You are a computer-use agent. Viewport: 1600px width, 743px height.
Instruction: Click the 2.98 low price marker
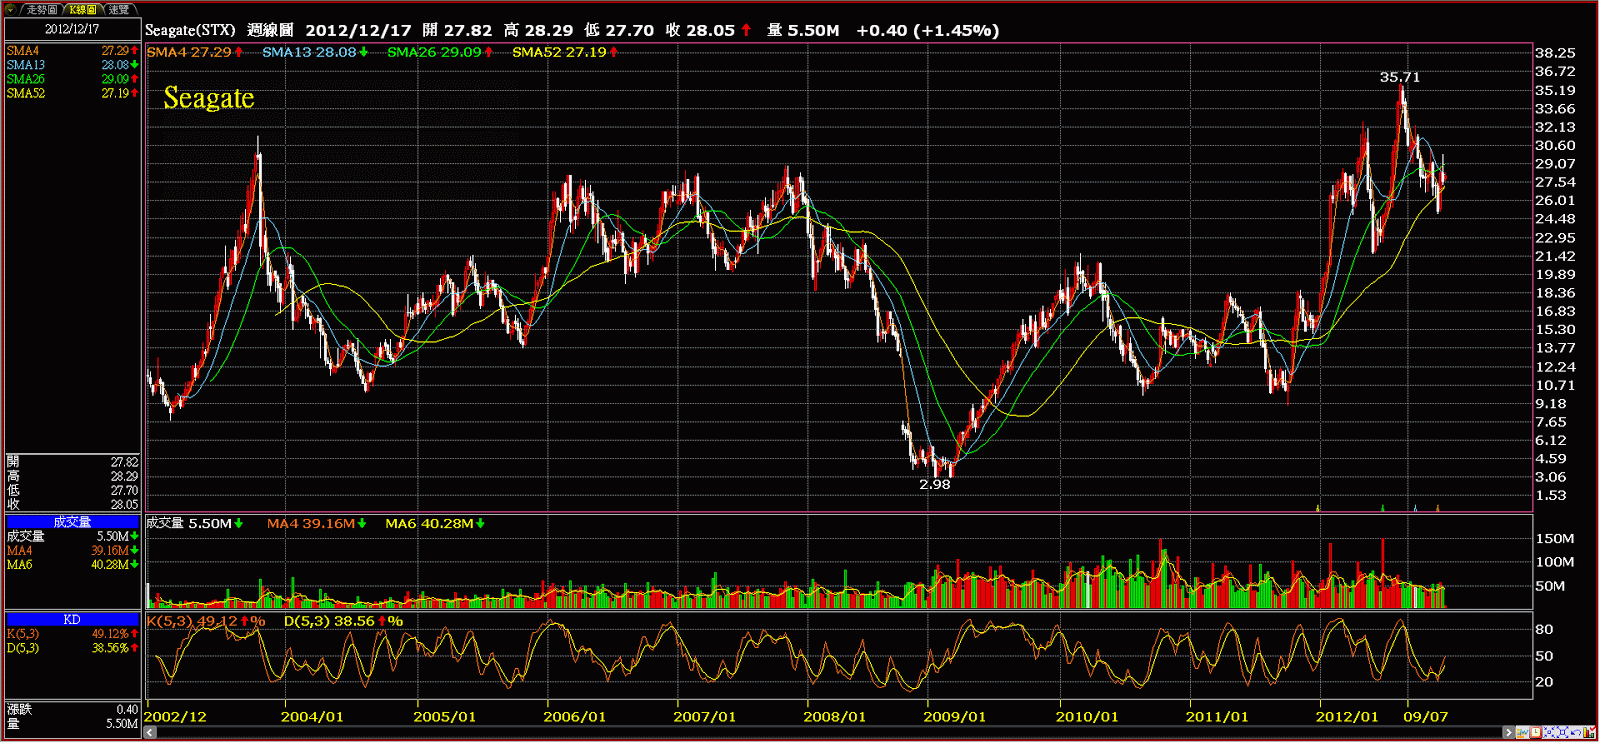pos(935,484)
